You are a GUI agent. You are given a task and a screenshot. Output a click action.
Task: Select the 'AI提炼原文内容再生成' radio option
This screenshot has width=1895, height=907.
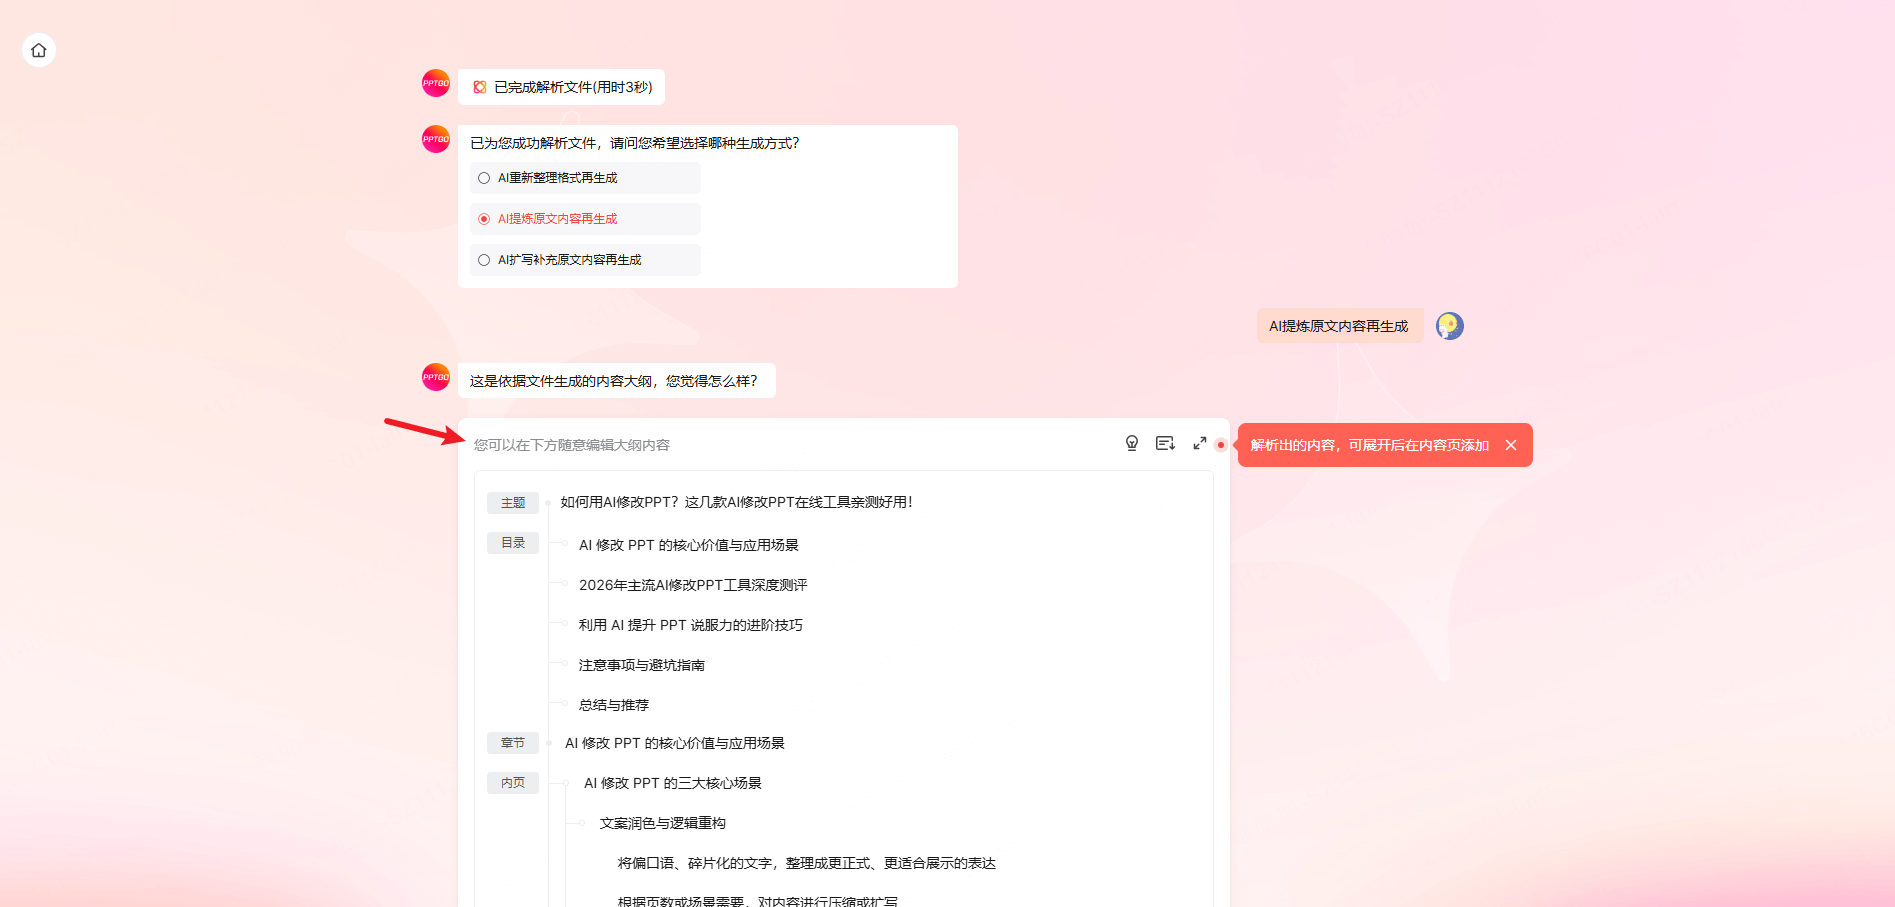tap(483, 218)
